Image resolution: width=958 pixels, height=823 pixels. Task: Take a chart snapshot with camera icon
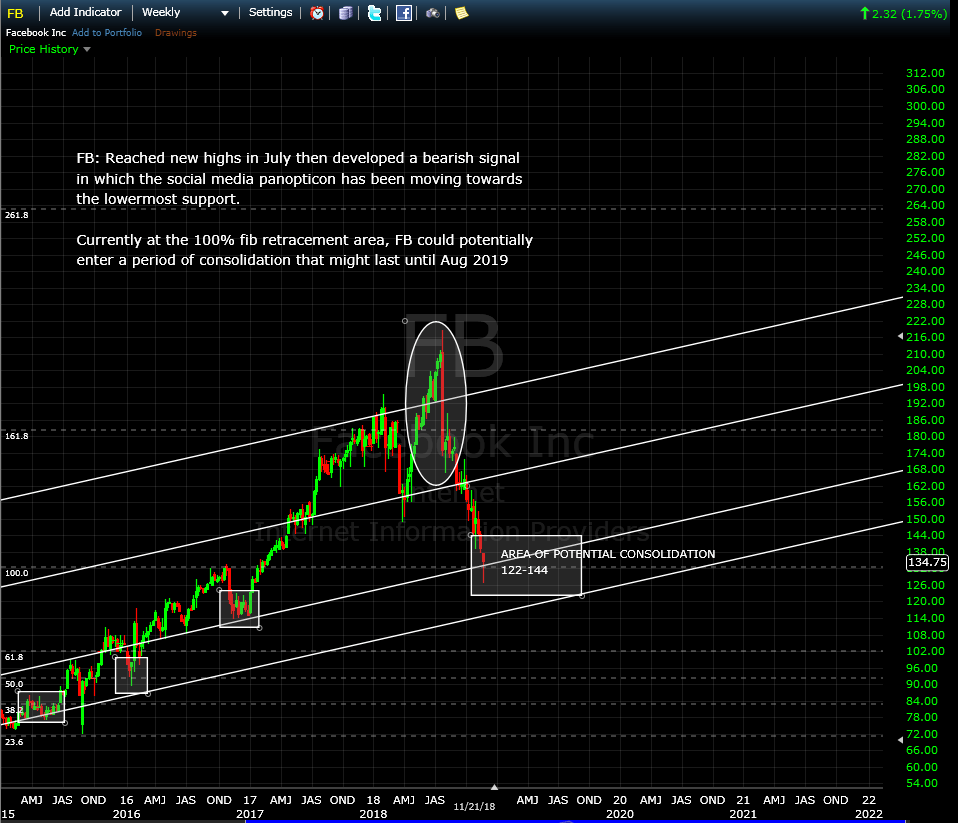[433, 13]
